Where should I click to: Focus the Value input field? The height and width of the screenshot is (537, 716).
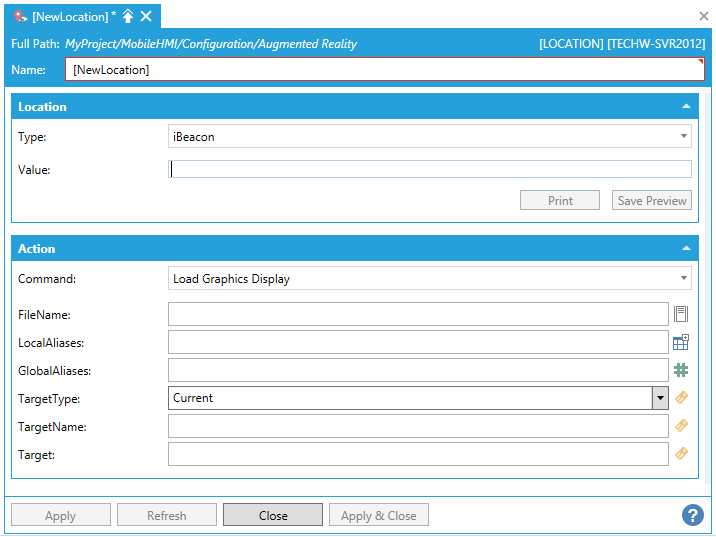(430, 169)
